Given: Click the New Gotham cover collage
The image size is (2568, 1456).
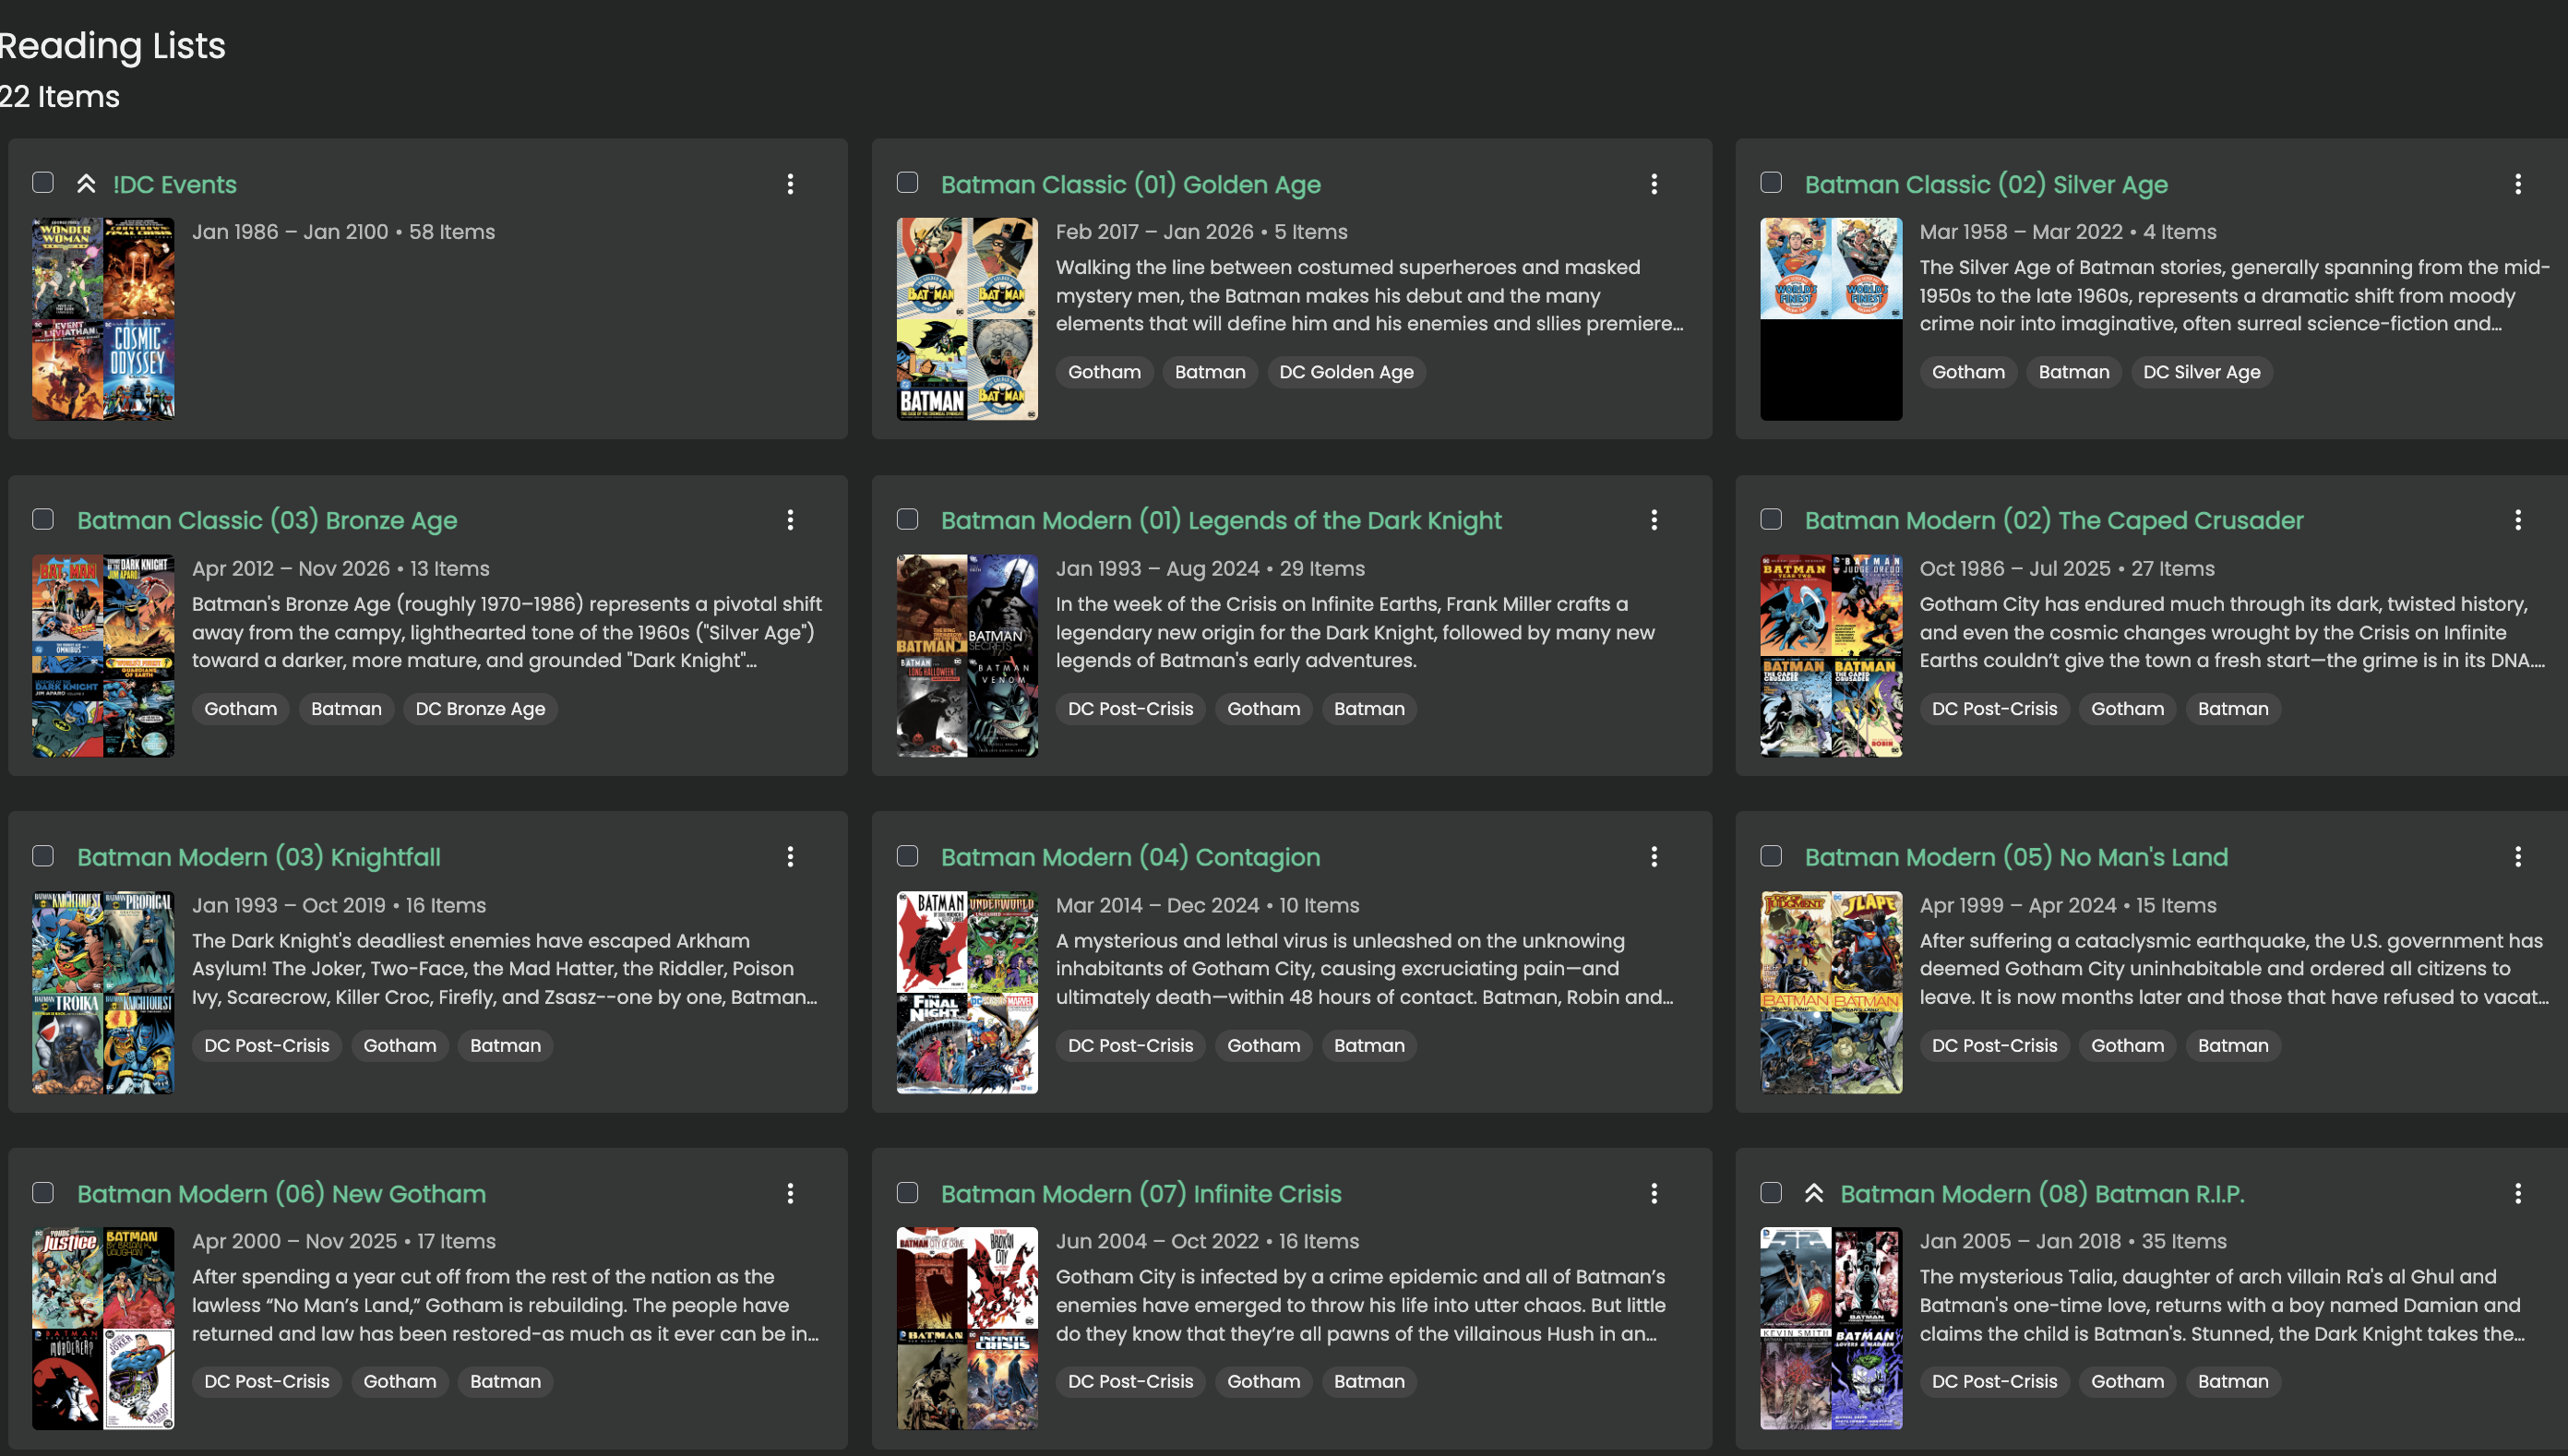Looking at the screenshot, I should coord(103,1328).
